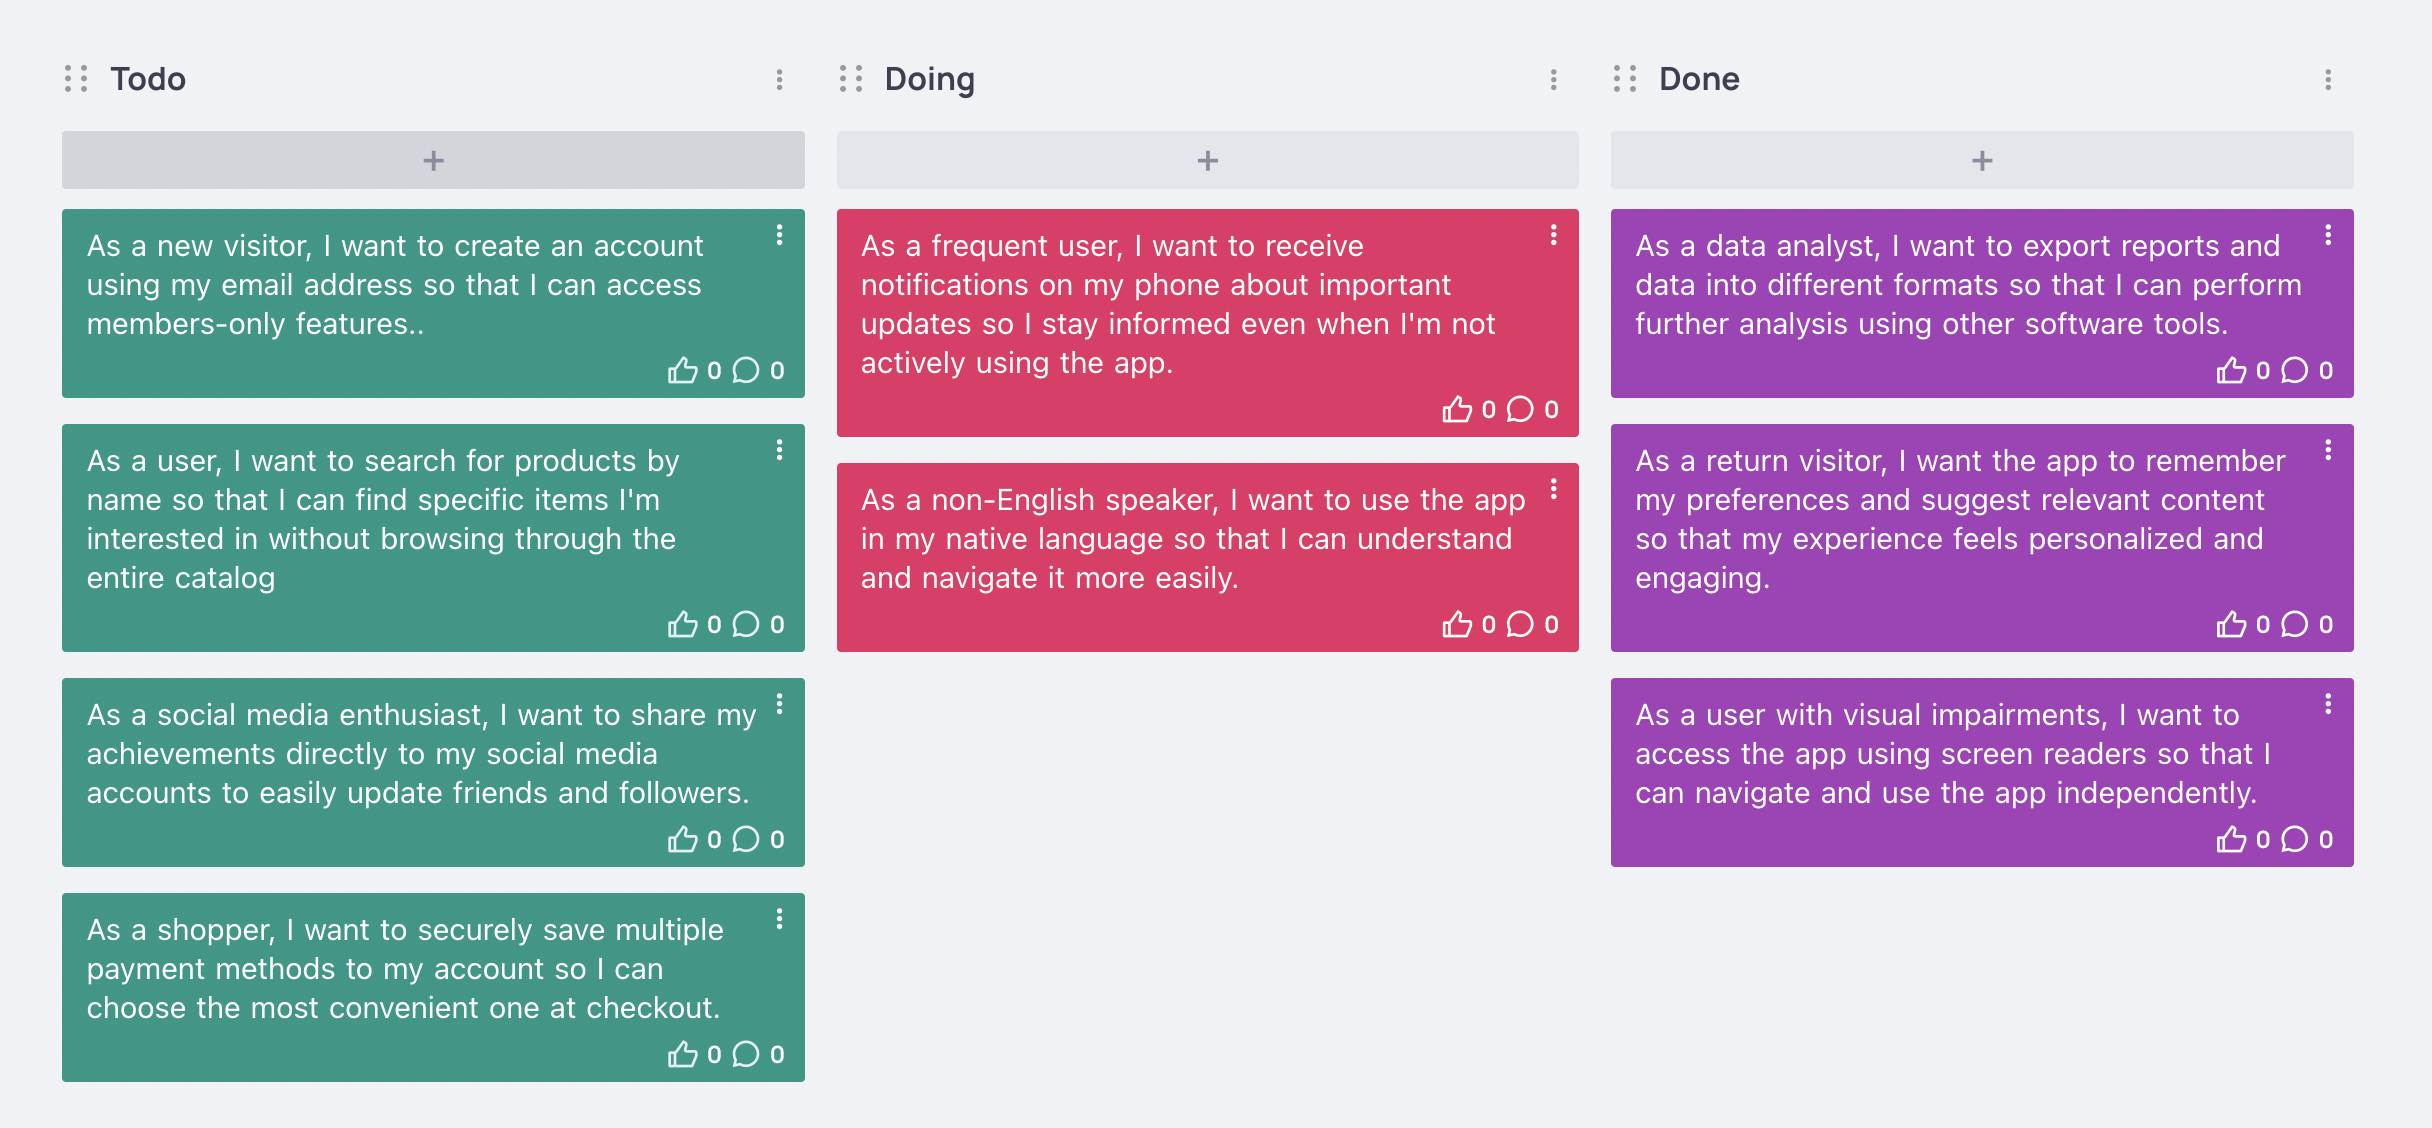Open the Done column options menu
2432x1128 pixels.
tap(2327, 79)
